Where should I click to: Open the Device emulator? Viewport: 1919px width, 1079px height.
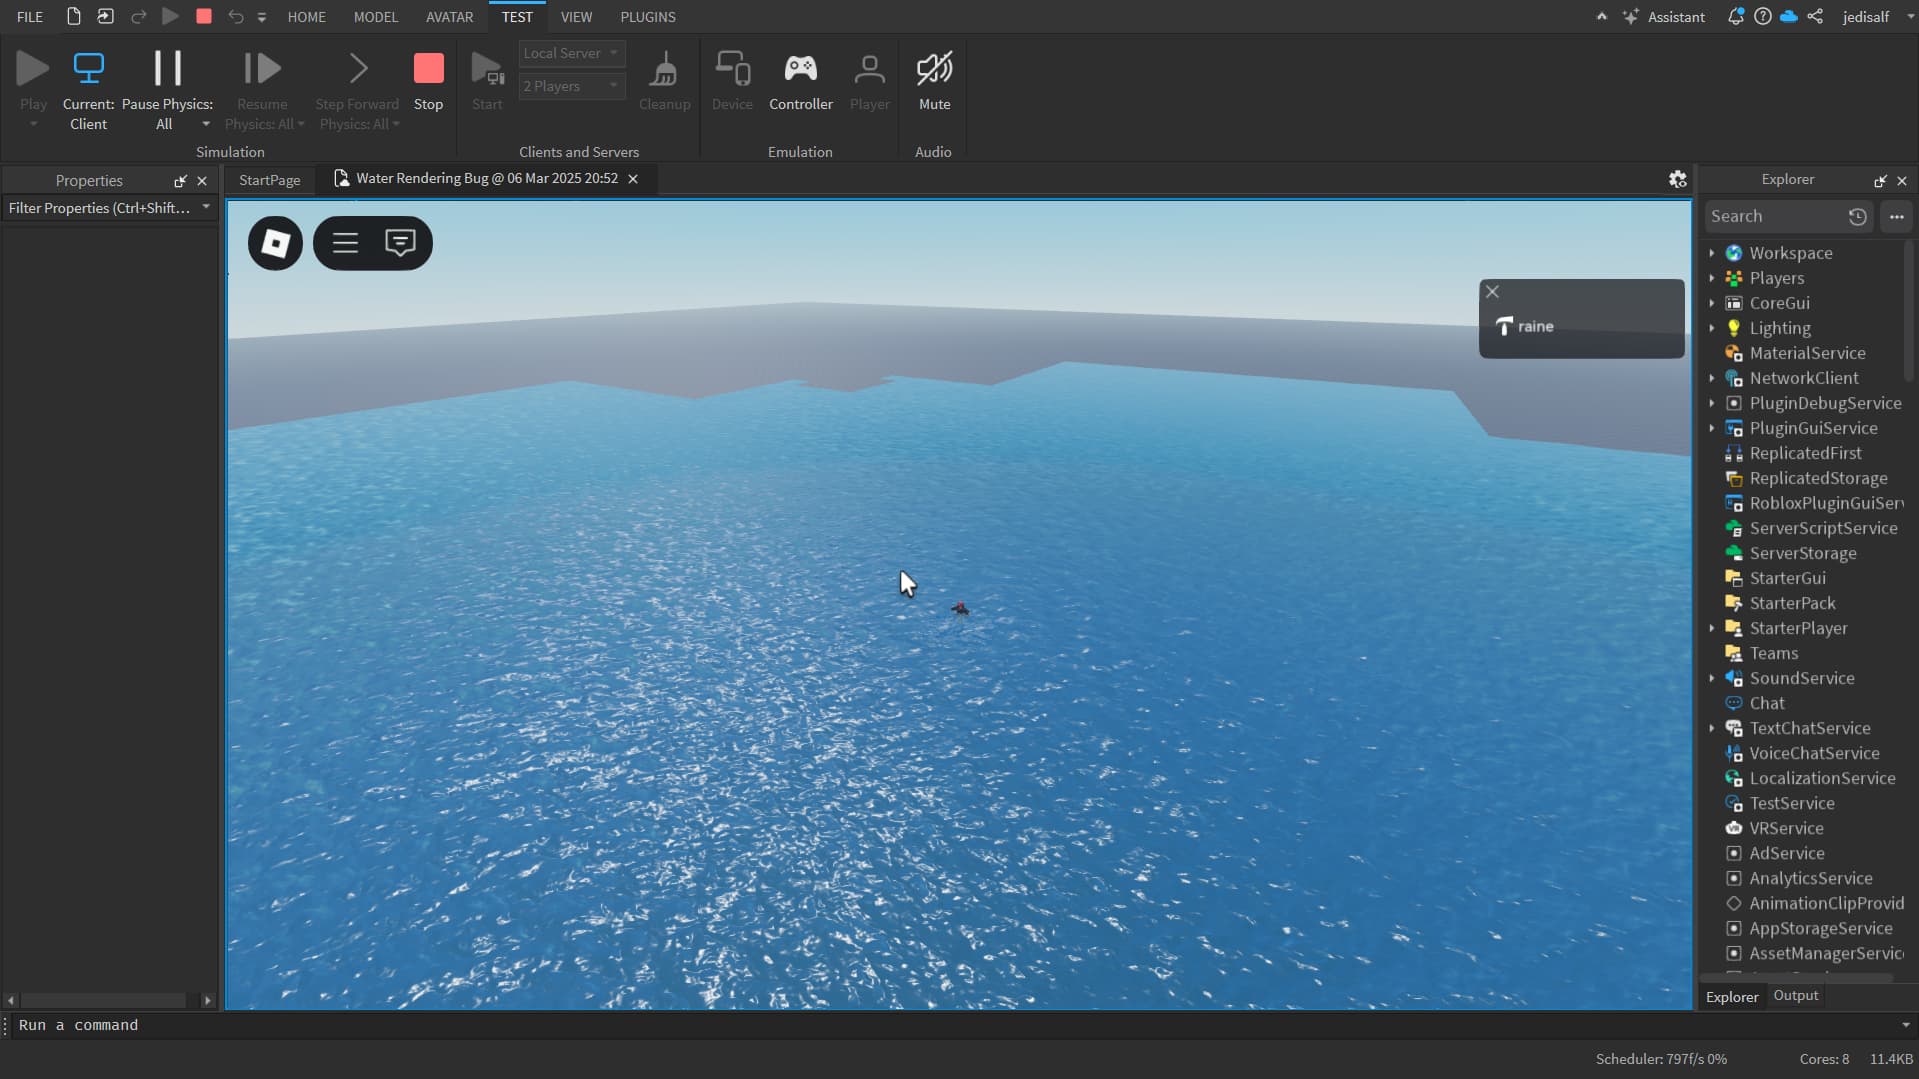733,78
